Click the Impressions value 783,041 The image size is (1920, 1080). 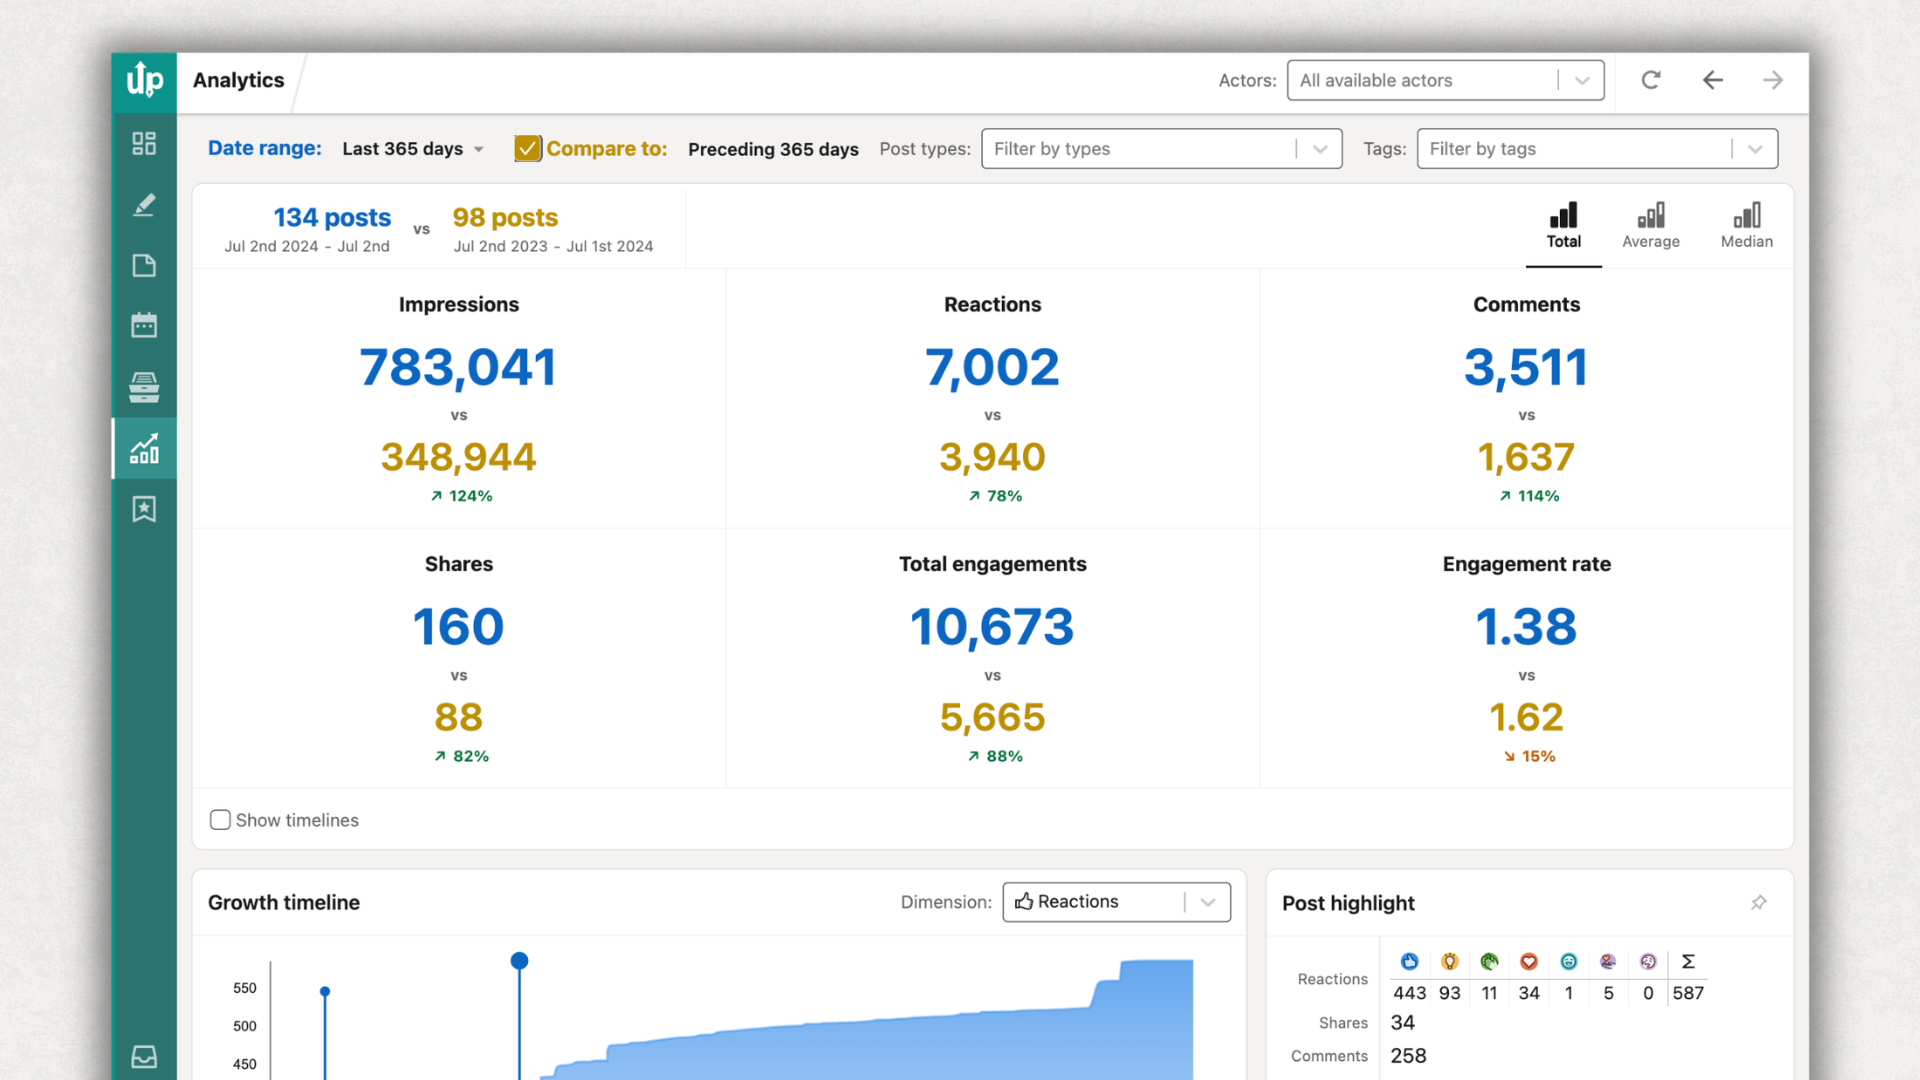point(458,367)
